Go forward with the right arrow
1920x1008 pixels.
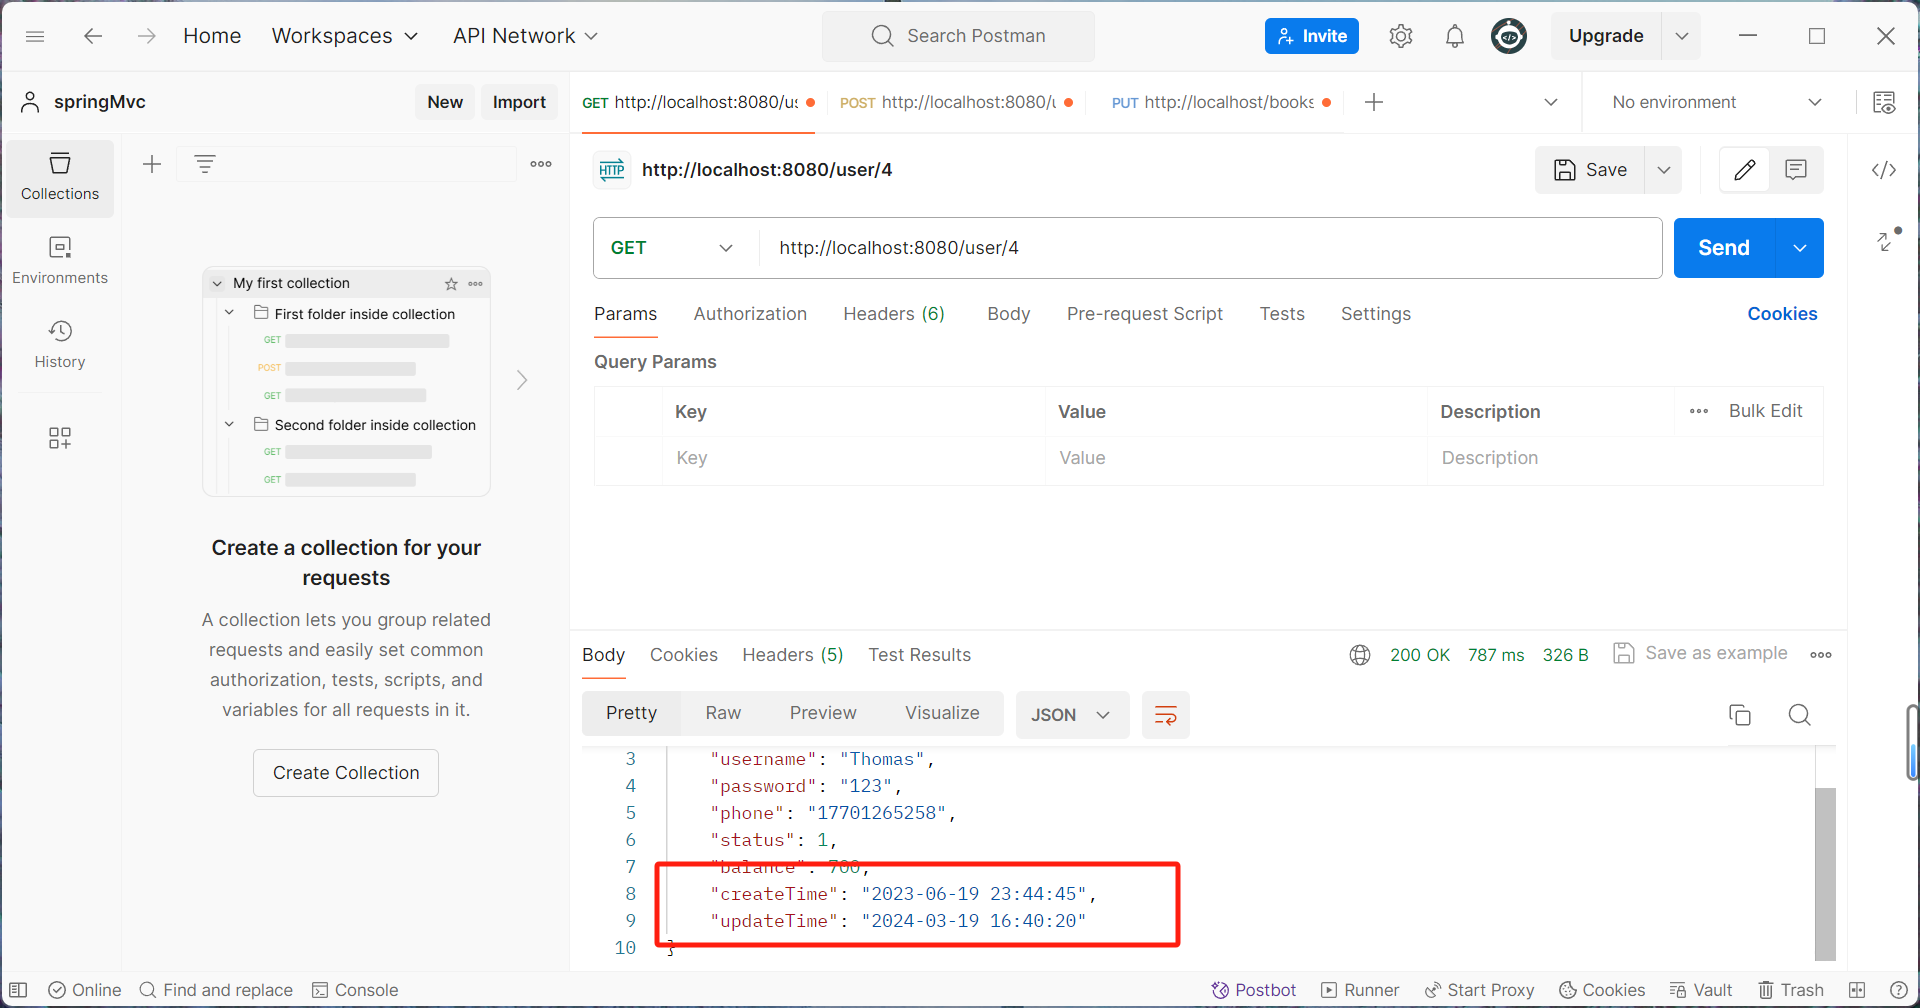point(147,36)
